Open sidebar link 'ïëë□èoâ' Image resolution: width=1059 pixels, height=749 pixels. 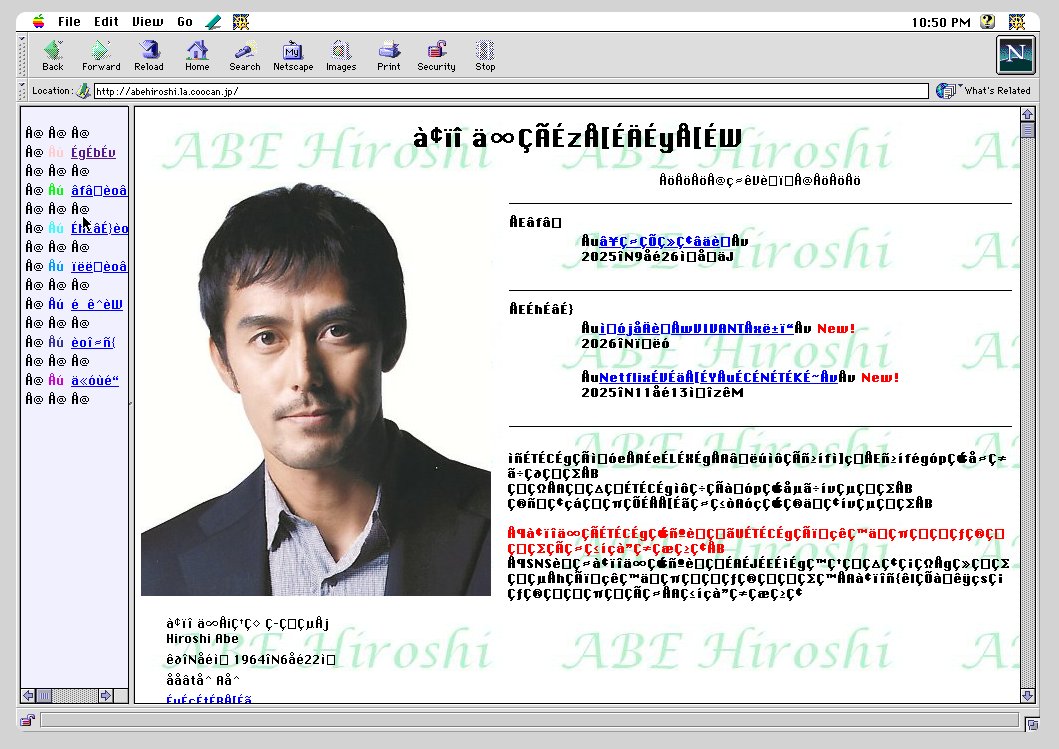(x=99, y=266)
